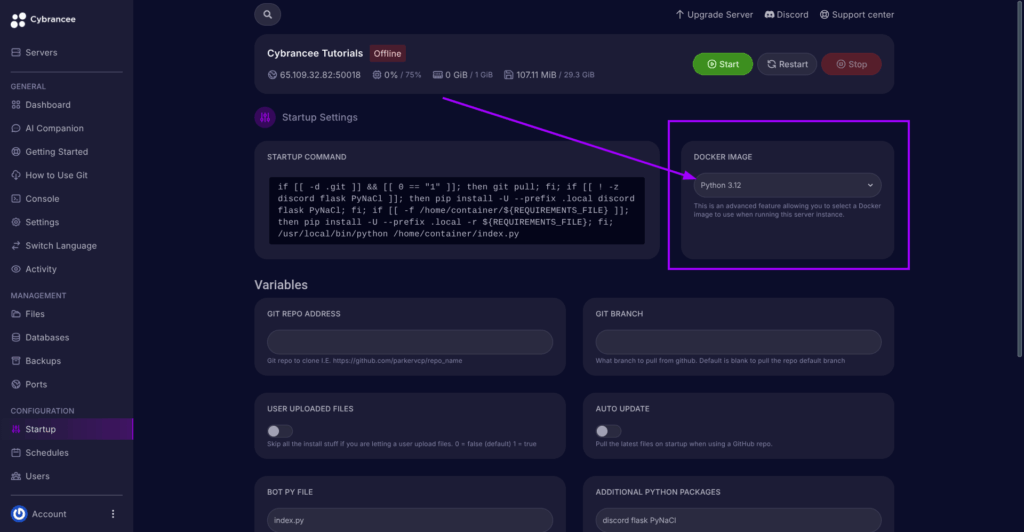The width and height of the screenshot is (1024, 532).
Task: Click the Settings gear icon
Action: click(16, 222)
